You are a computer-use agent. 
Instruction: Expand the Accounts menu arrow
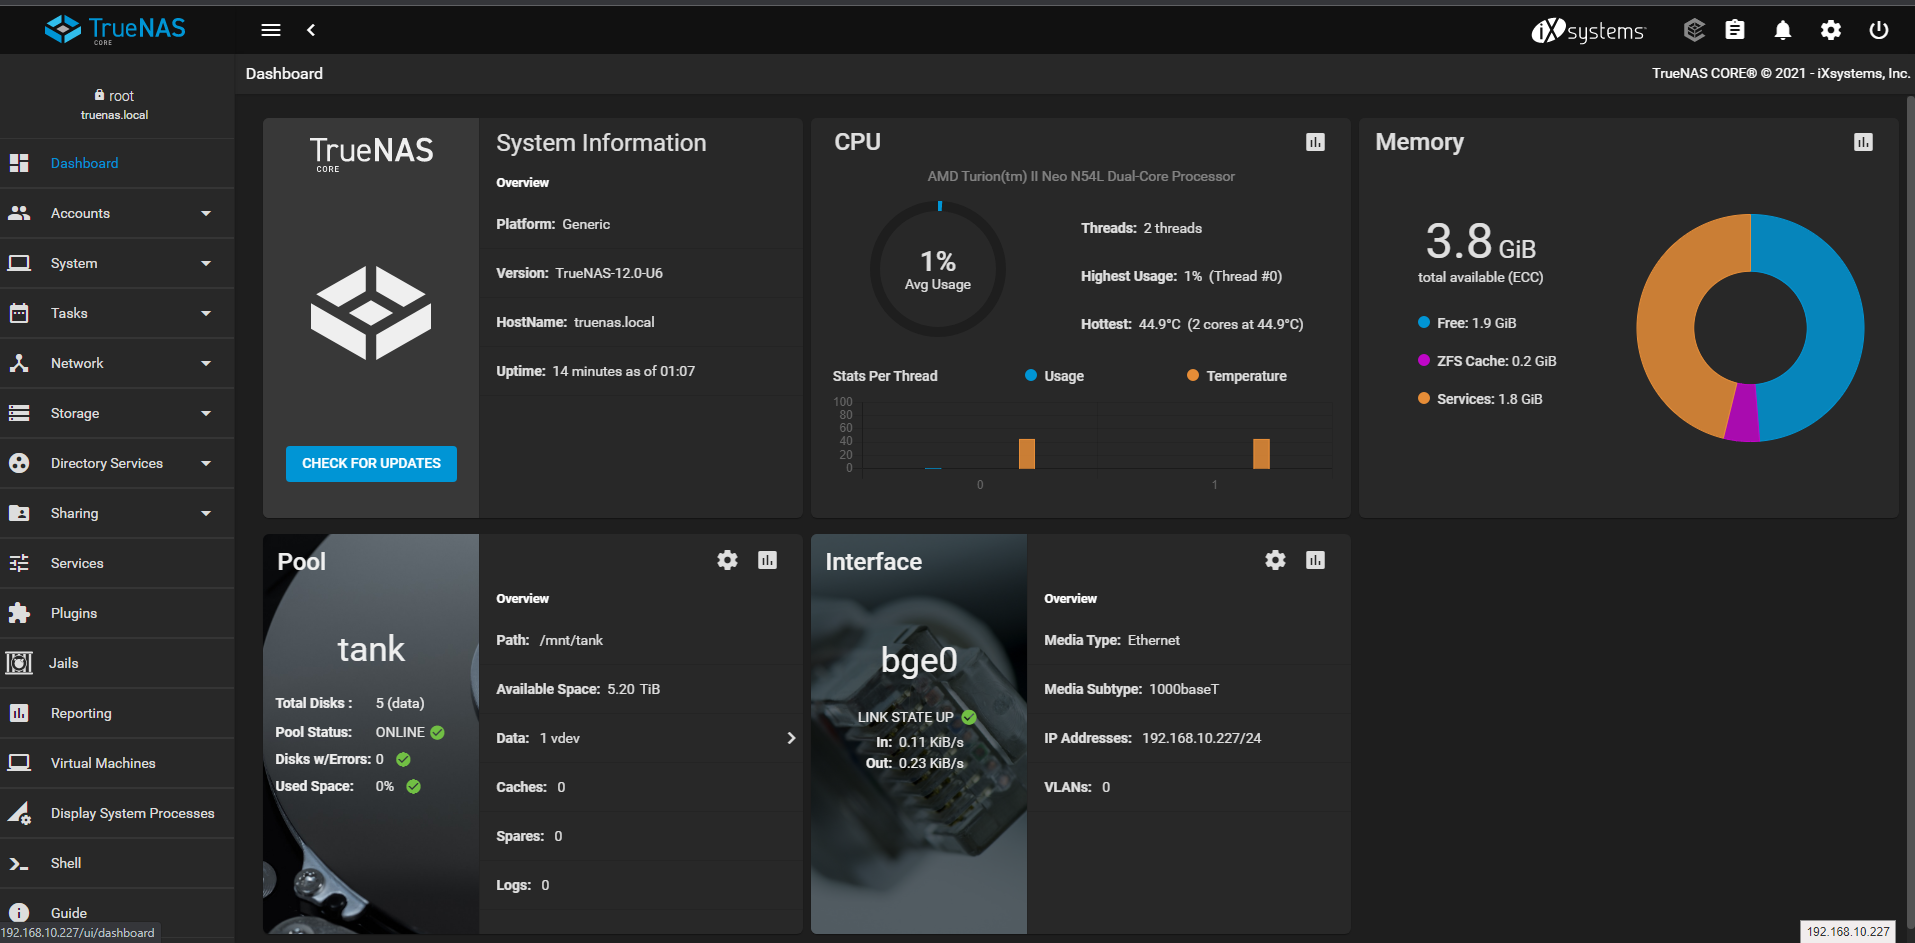coord(206,213)
